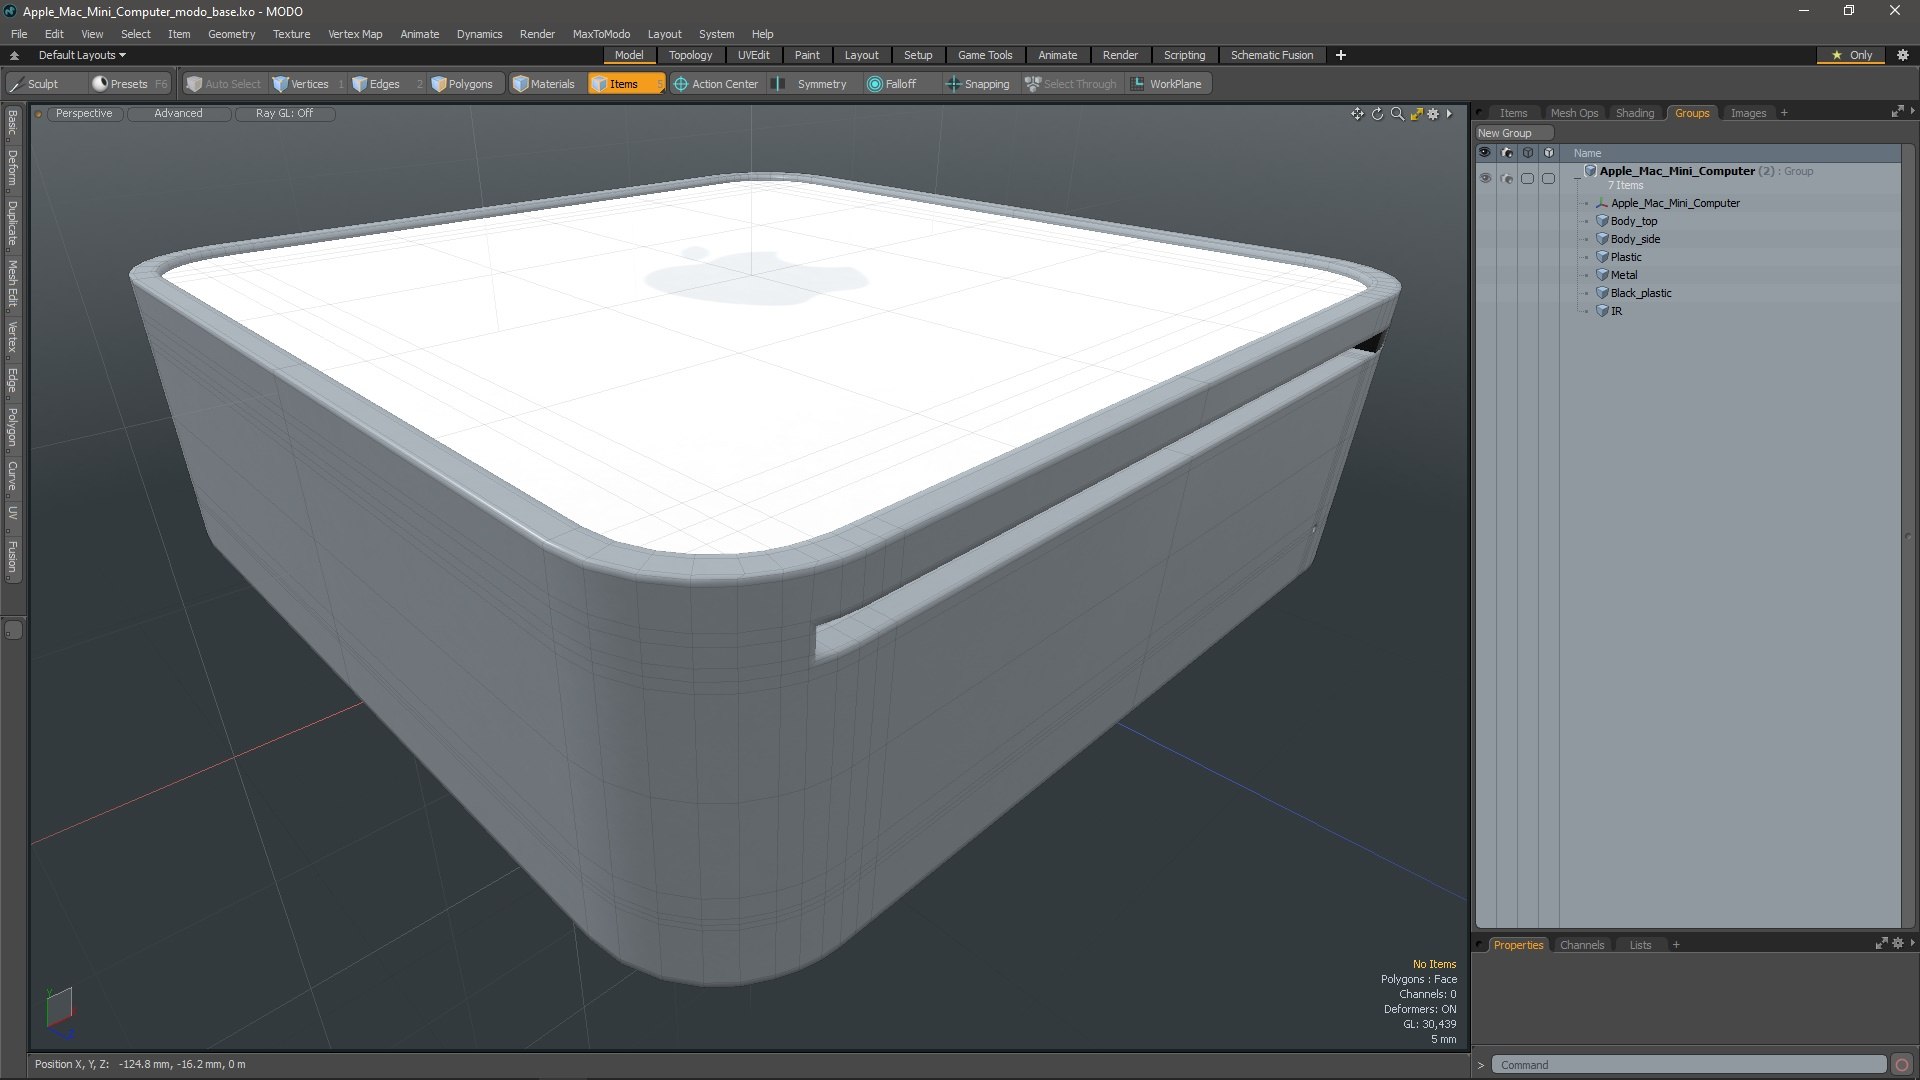The height and width of the screenshot is (1080, 1920).
Task: Toggle Auto Select
Action: coord(224,84)
